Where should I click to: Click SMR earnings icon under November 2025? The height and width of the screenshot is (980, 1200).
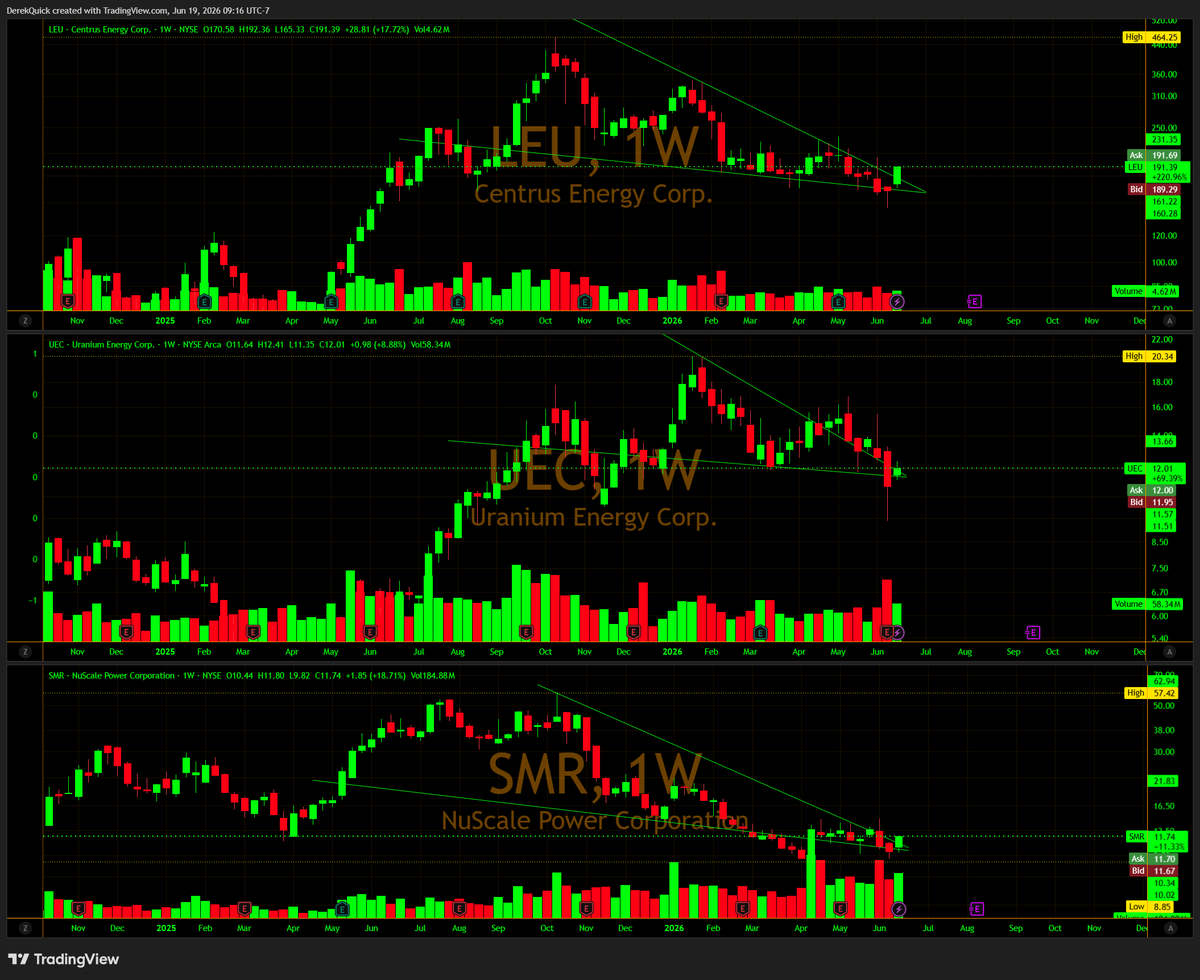coord(586,908)
